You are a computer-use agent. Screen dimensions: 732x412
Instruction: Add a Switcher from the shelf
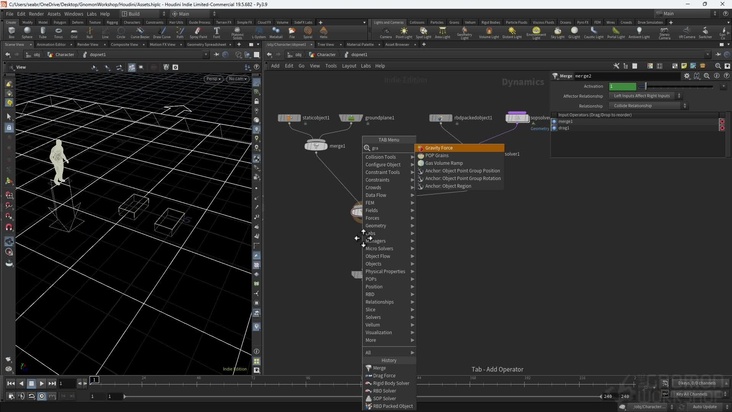pyautogui.click(x=705, y=32)
